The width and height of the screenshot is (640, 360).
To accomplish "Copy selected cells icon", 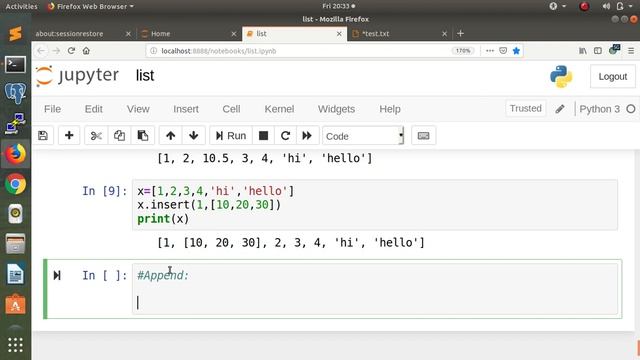I will tap(119, 136).
